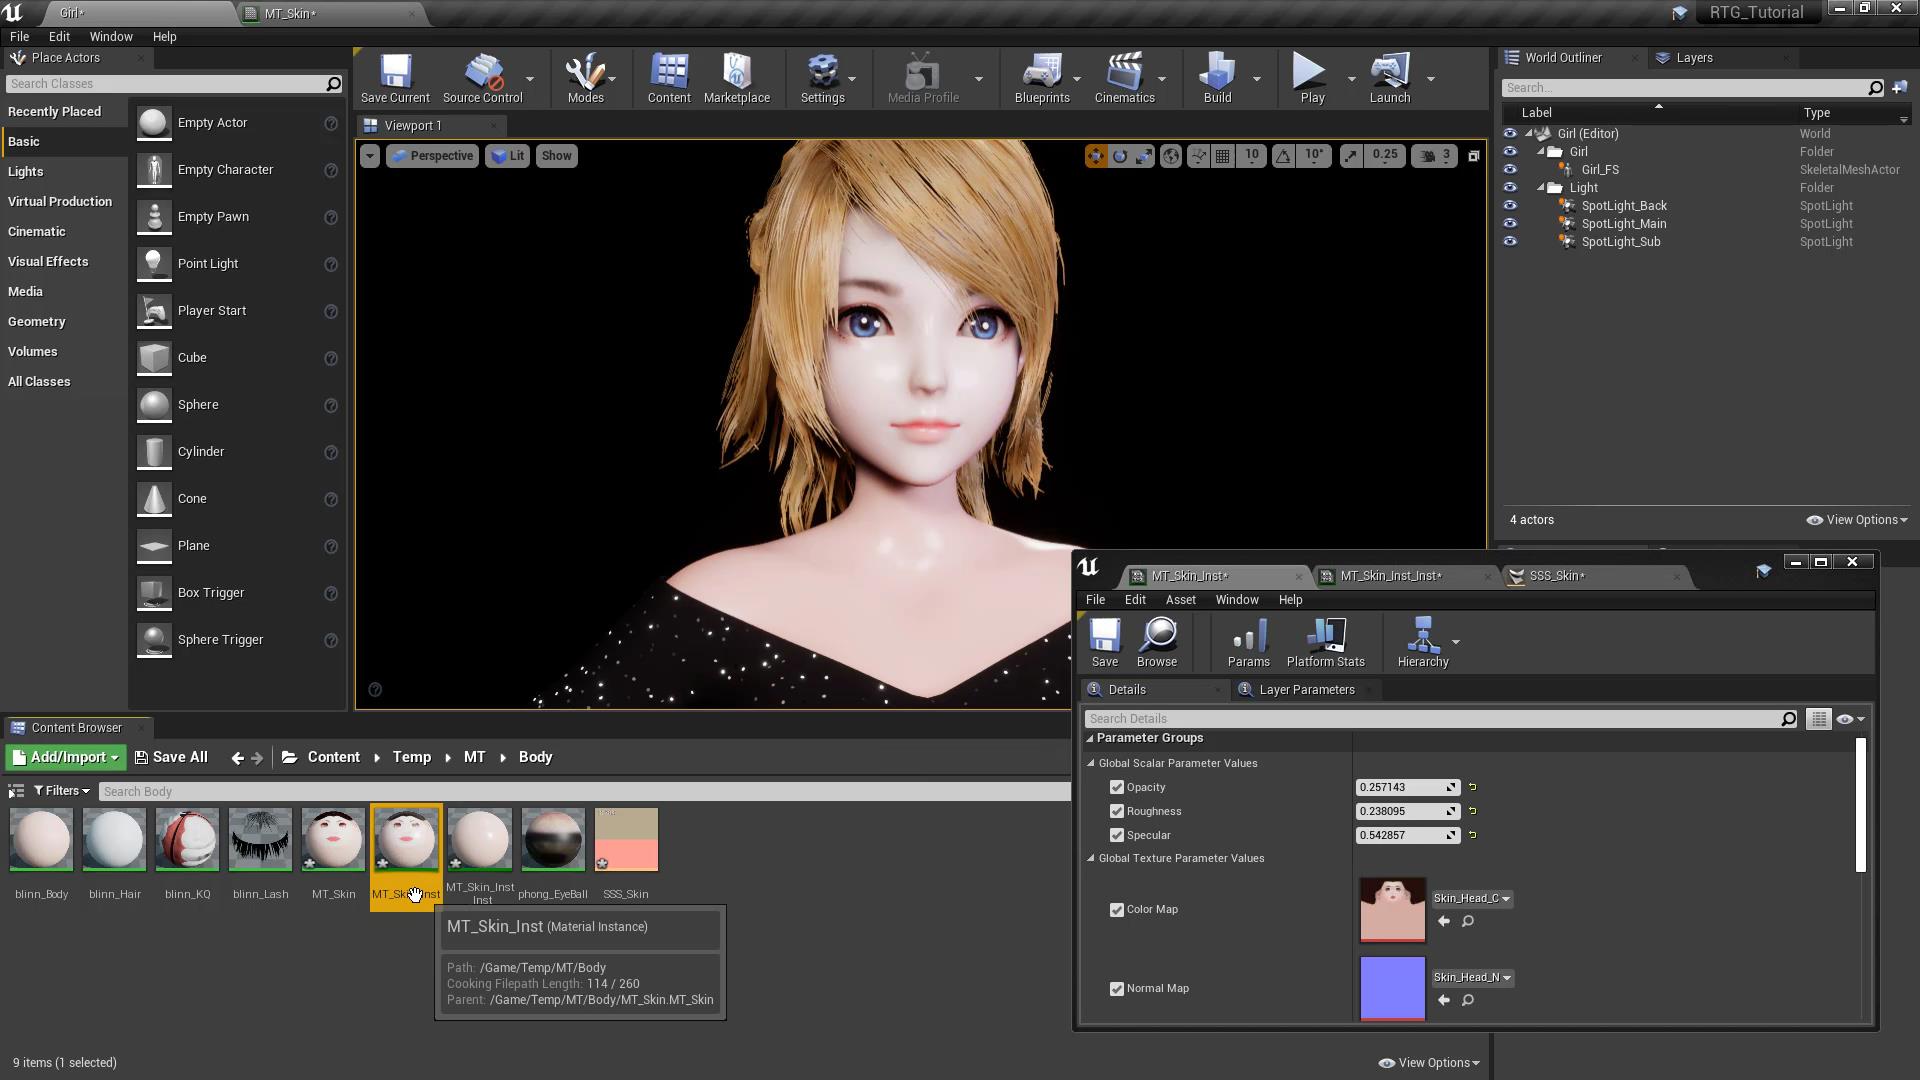Hide SpotLight_Main with its eye icon
Screen dimensions: 1920x1080
point(1510,224)
